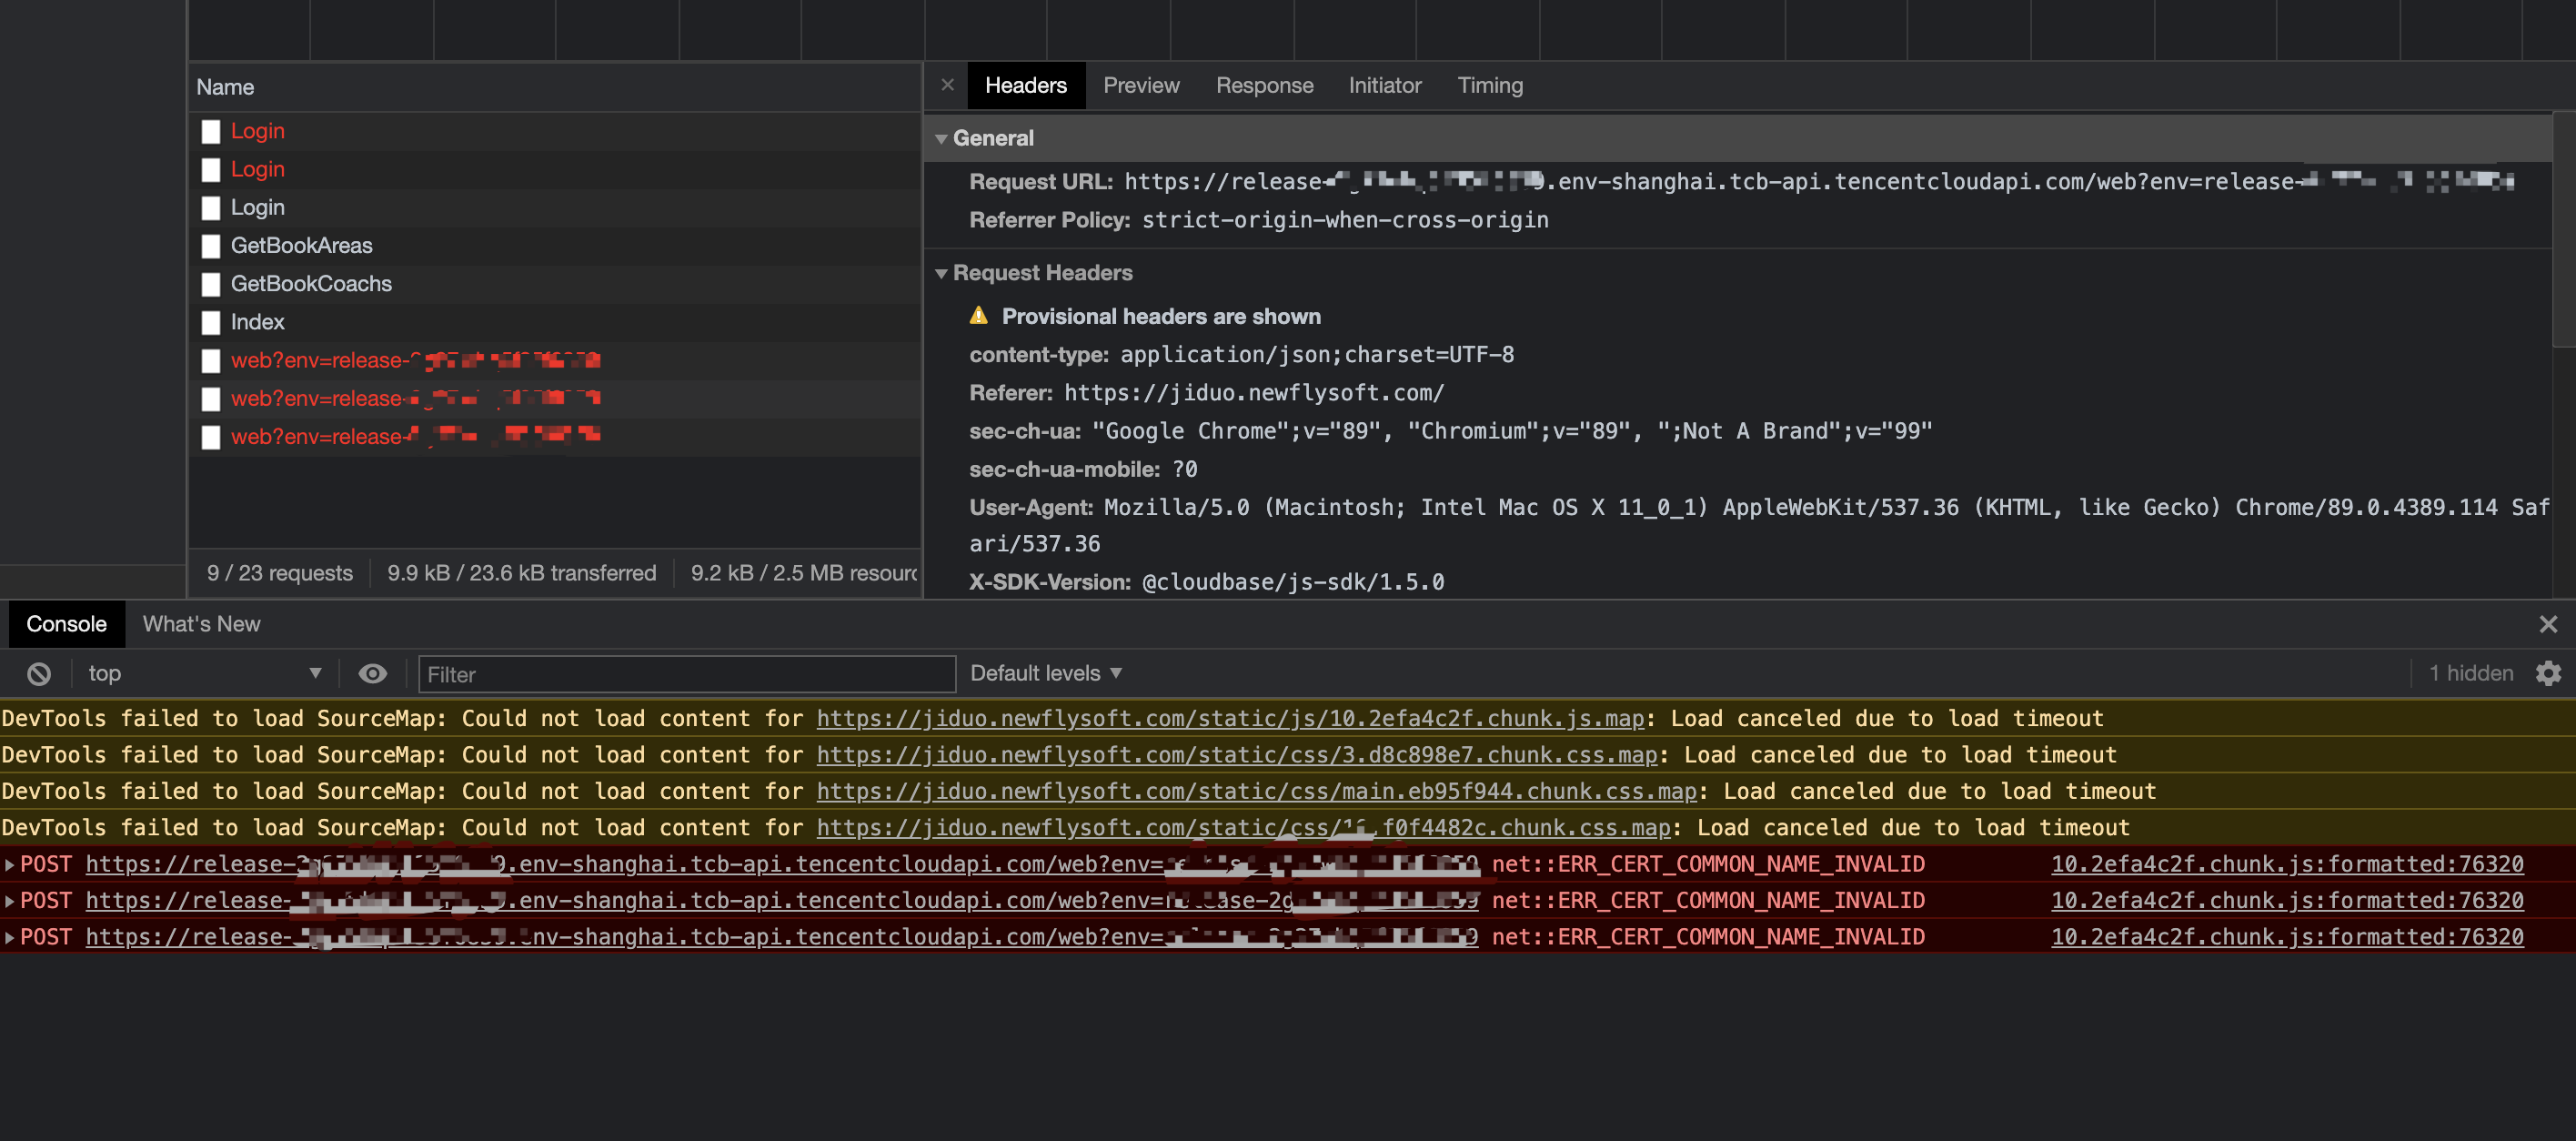Screen dimensions: 2576x1141
Task: Click the provisional headers warning icon
Action: pos(978,316)
